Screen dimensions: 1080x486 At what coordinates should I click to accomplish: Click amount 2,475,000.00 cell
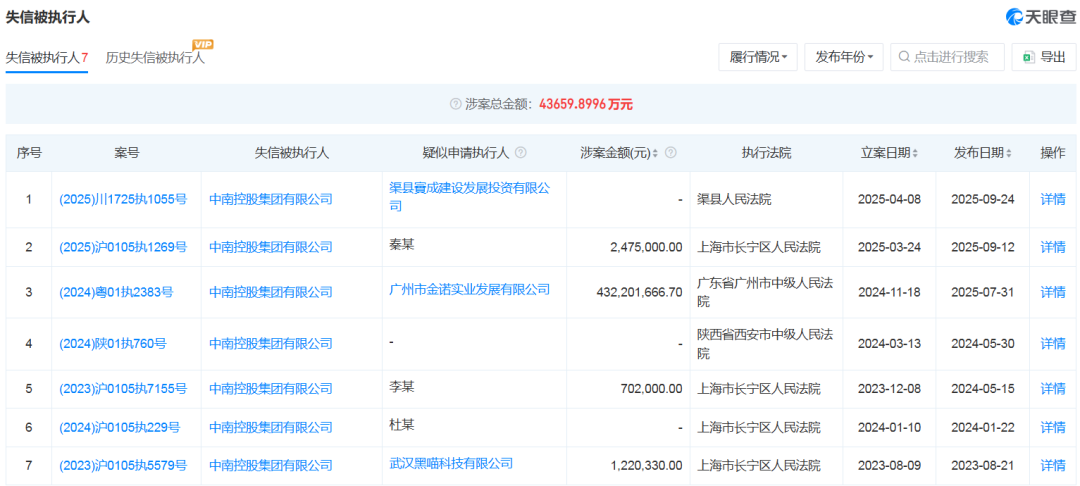coord(647,247)
